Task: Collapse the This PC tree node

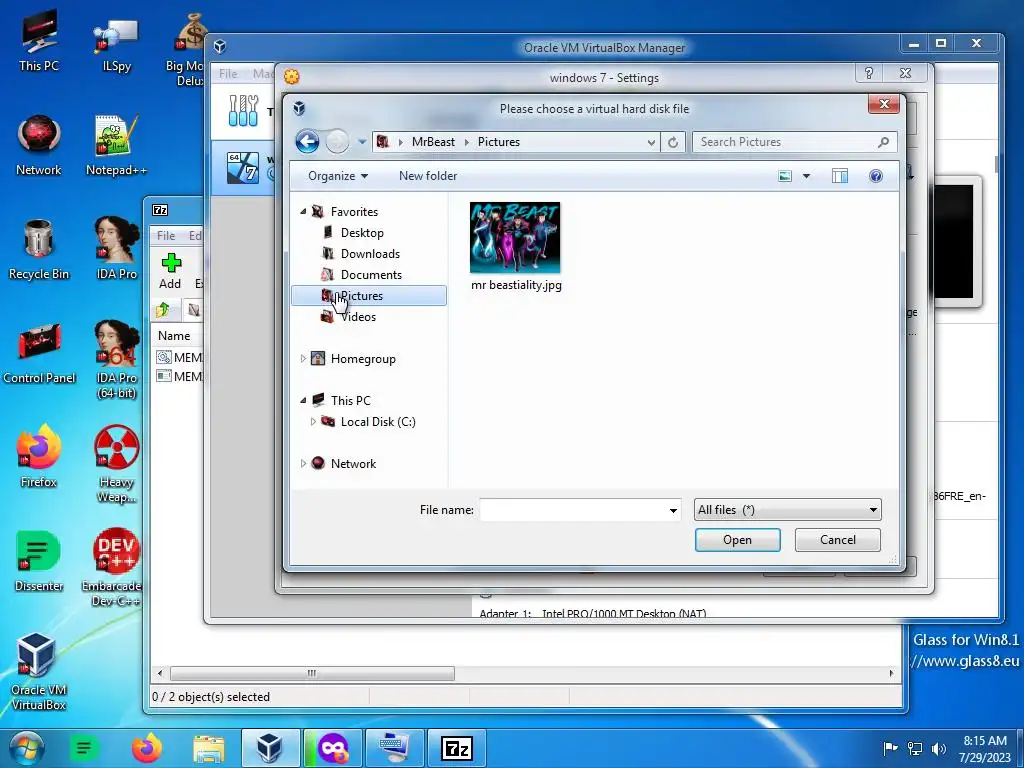Action: point(303,400)
